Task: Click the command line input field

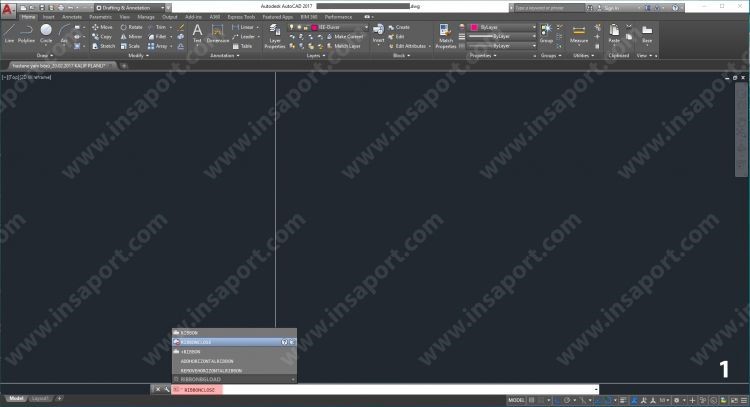Action: pyautogui.click(x=400, y=389)
